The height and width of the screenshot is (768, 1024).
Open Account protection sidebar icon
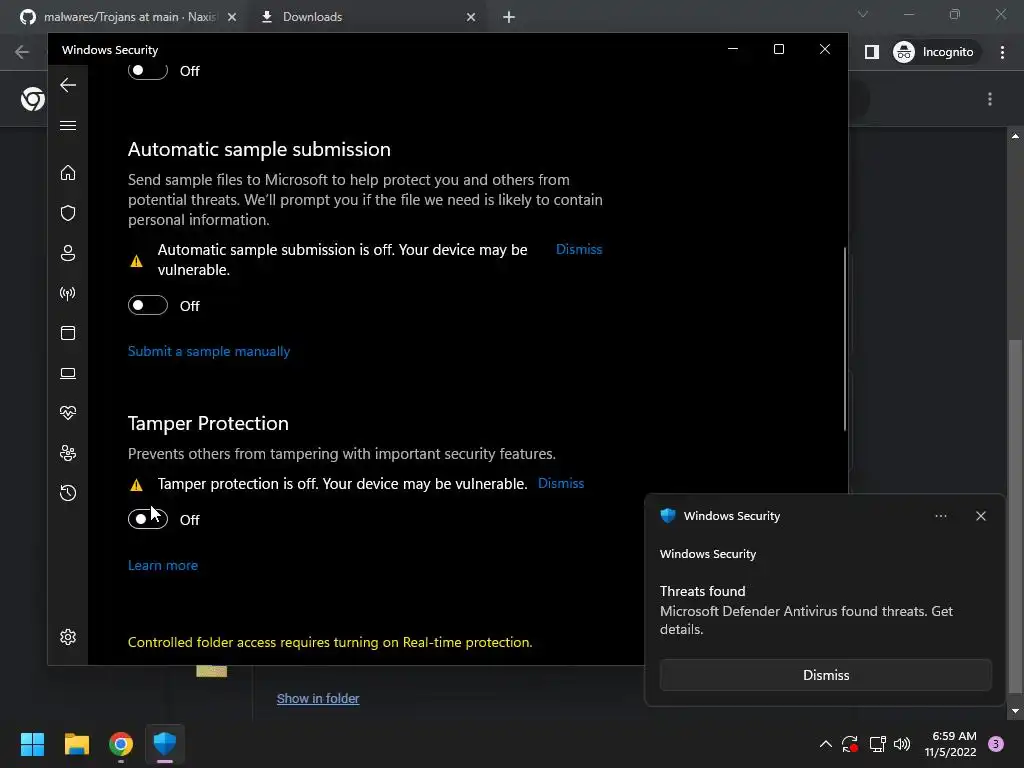tap(68, 253)
